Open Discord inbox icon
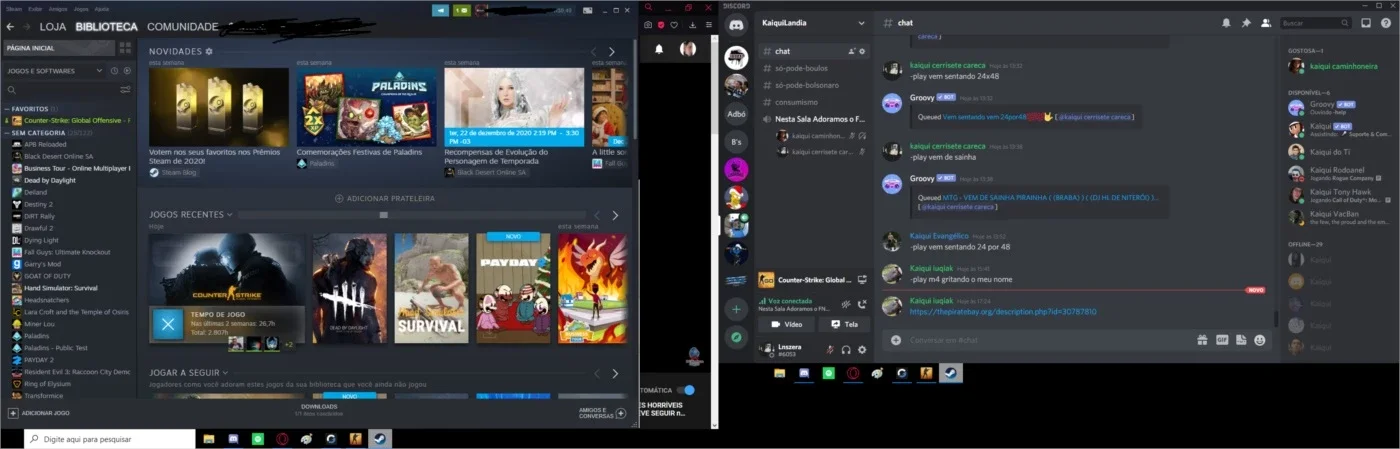This screenshot has height=449, width=1400. point(1366,22)
